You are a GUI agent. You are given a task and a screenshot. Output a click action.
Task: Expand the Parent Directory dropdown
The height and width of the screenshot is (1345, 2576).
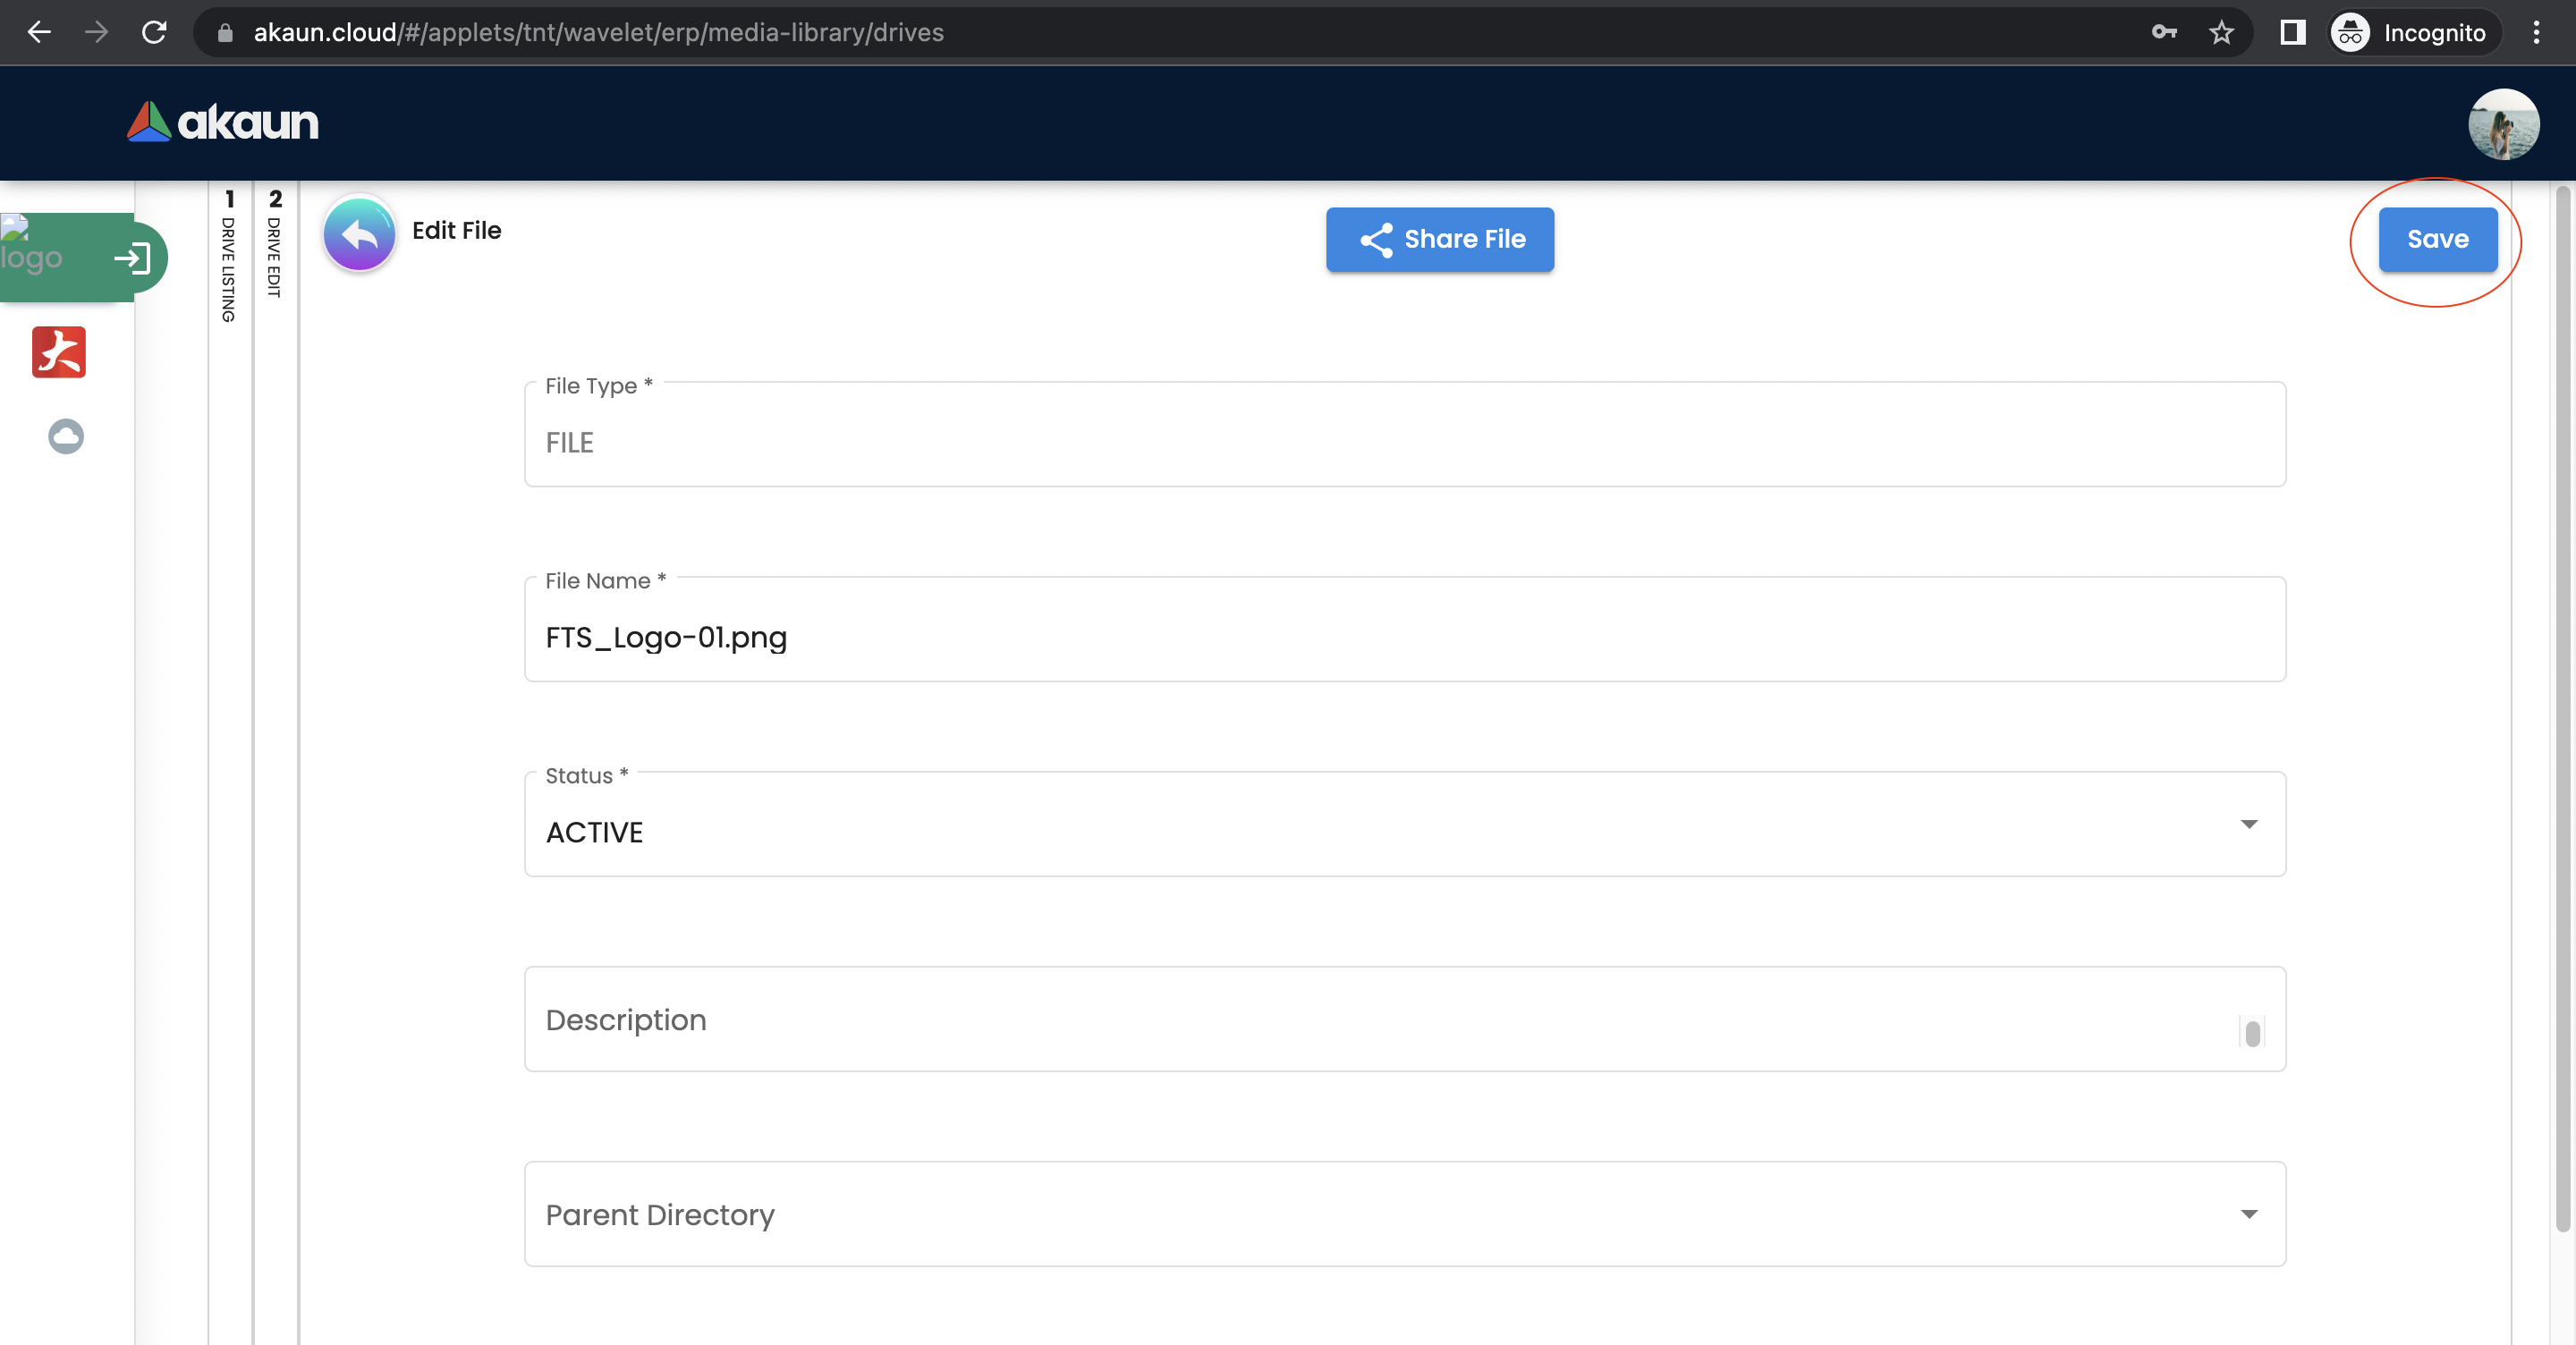(x=1404, y=1214)
